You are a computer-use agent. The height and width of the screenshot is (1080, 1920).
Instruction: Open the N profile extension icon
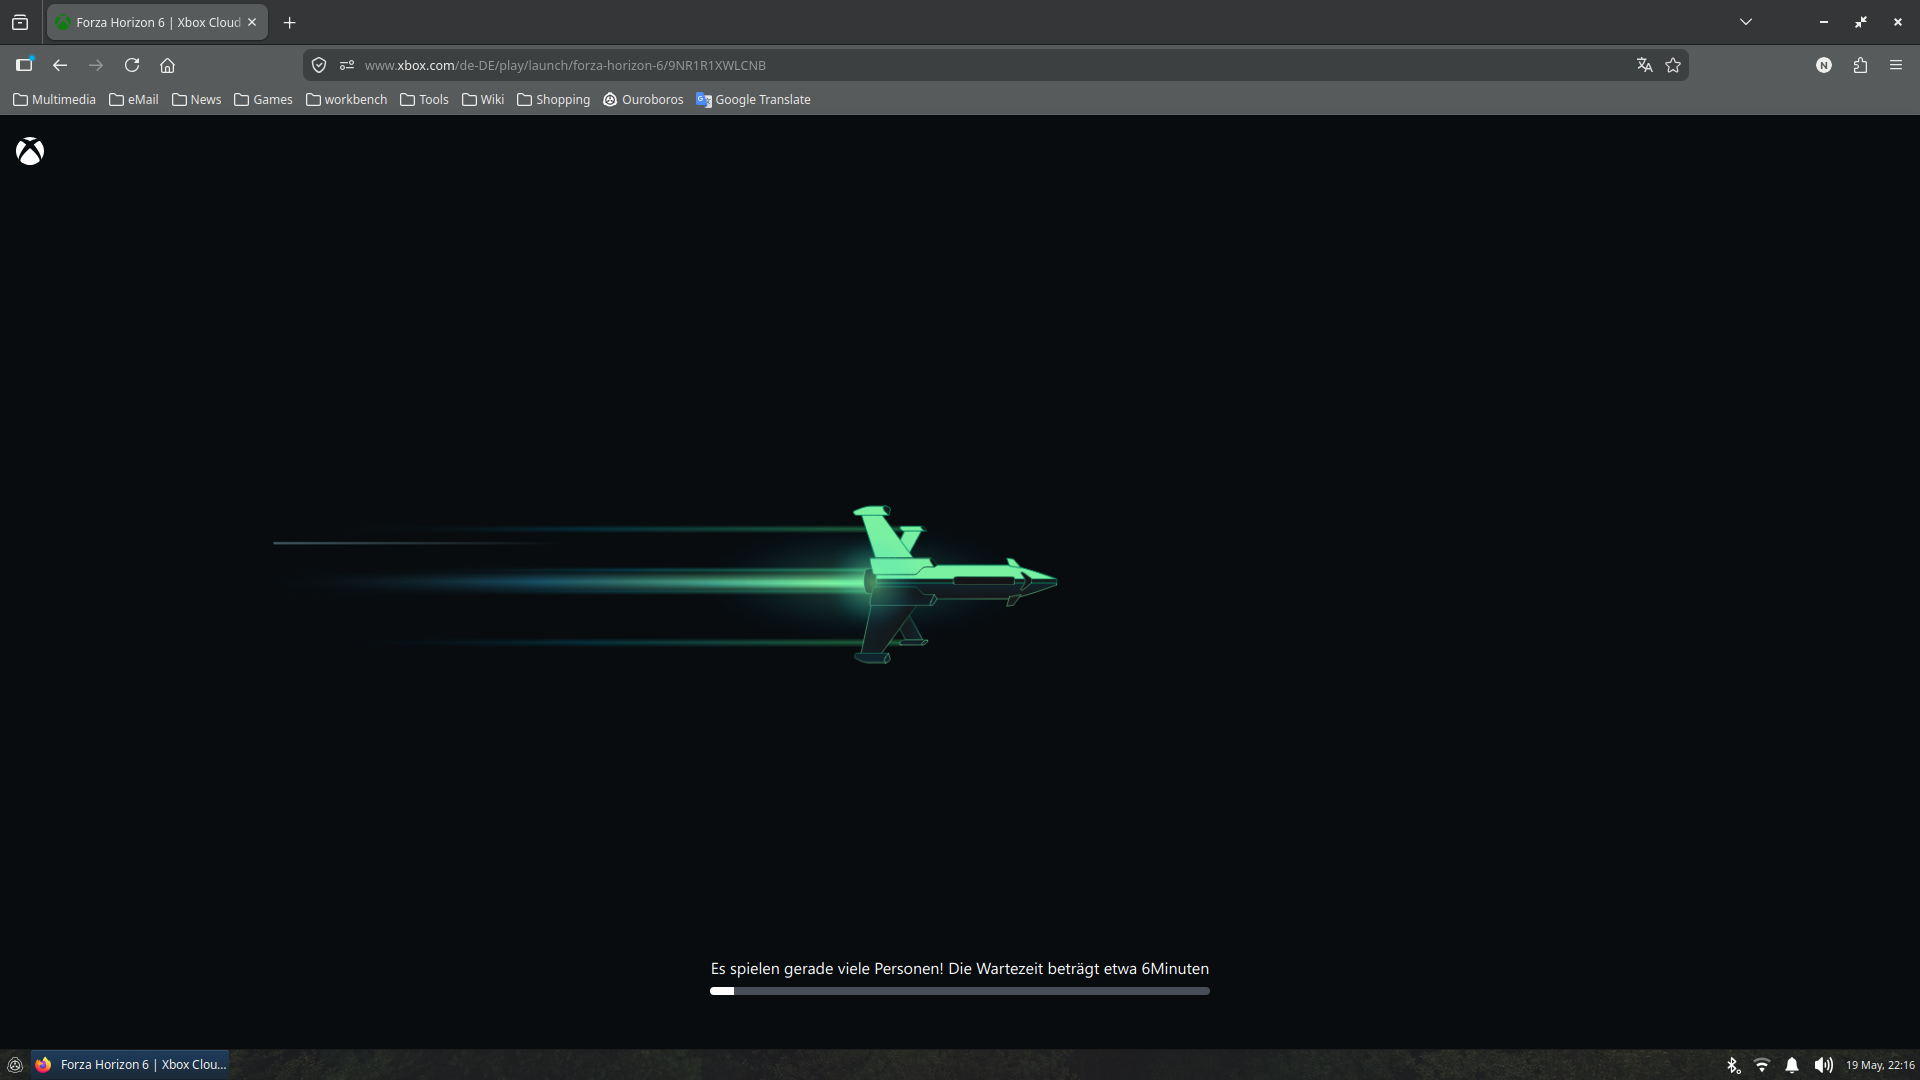1824,65
